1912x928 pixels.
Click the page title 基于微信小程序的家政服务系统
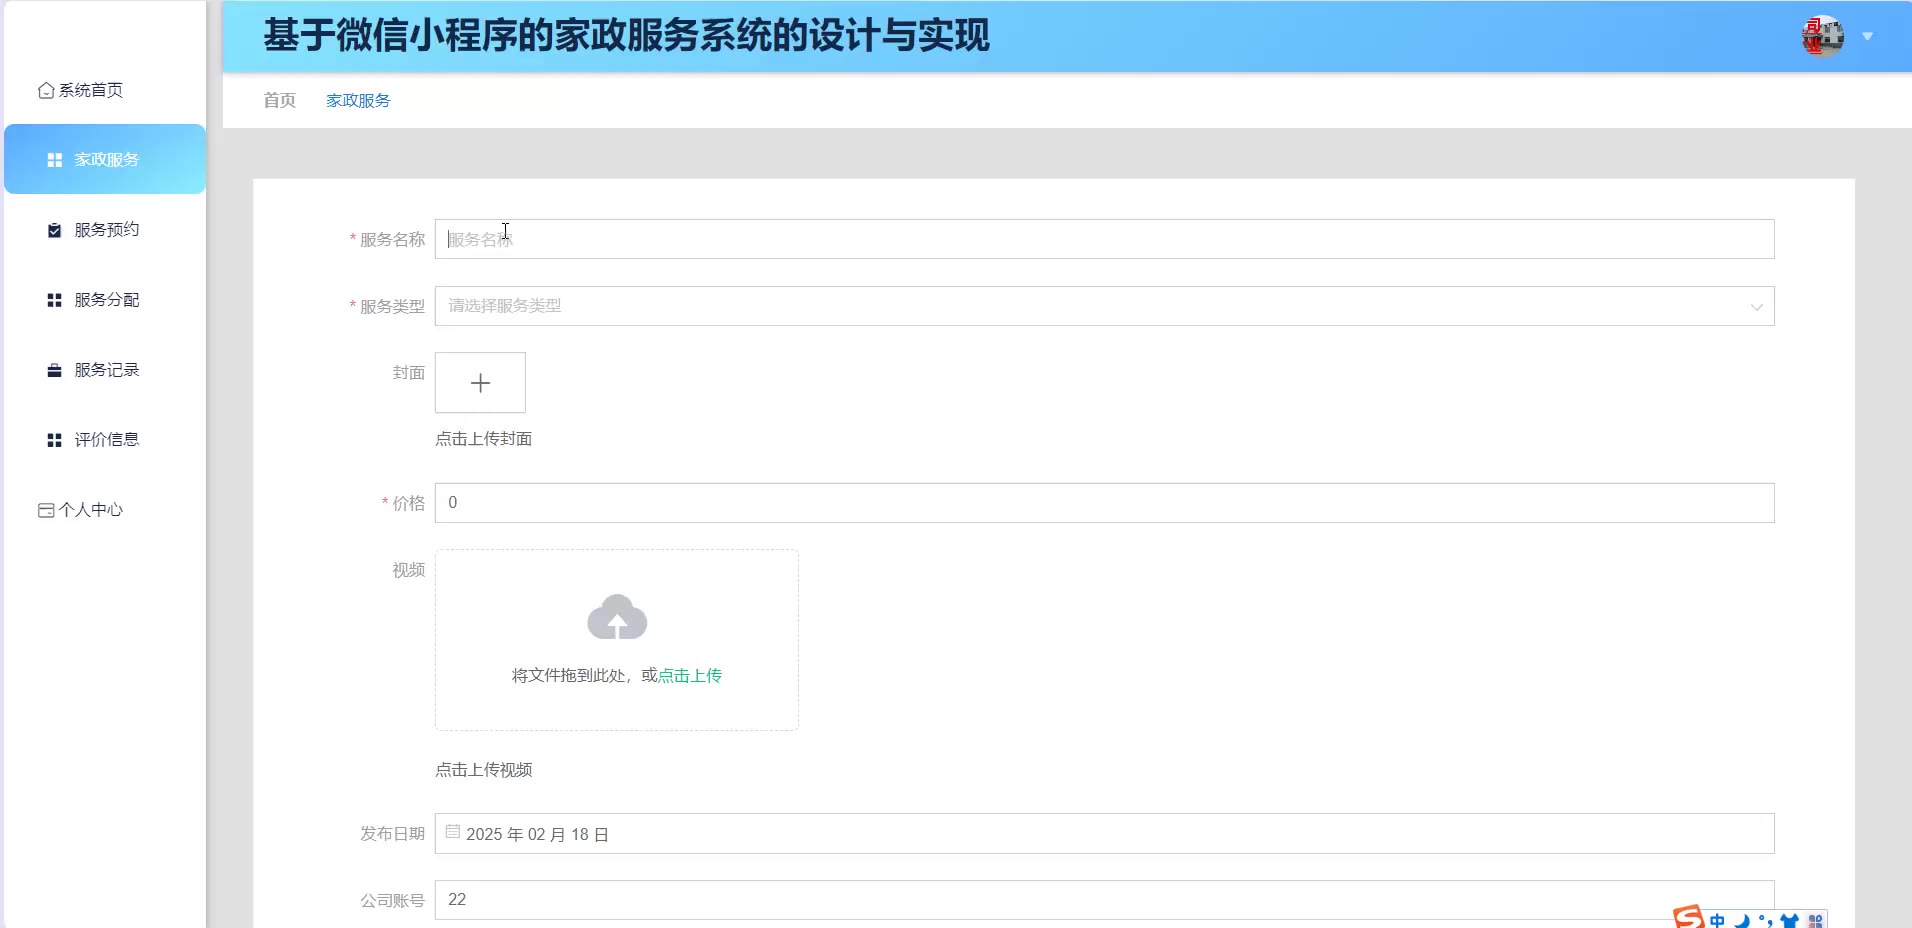626,36
